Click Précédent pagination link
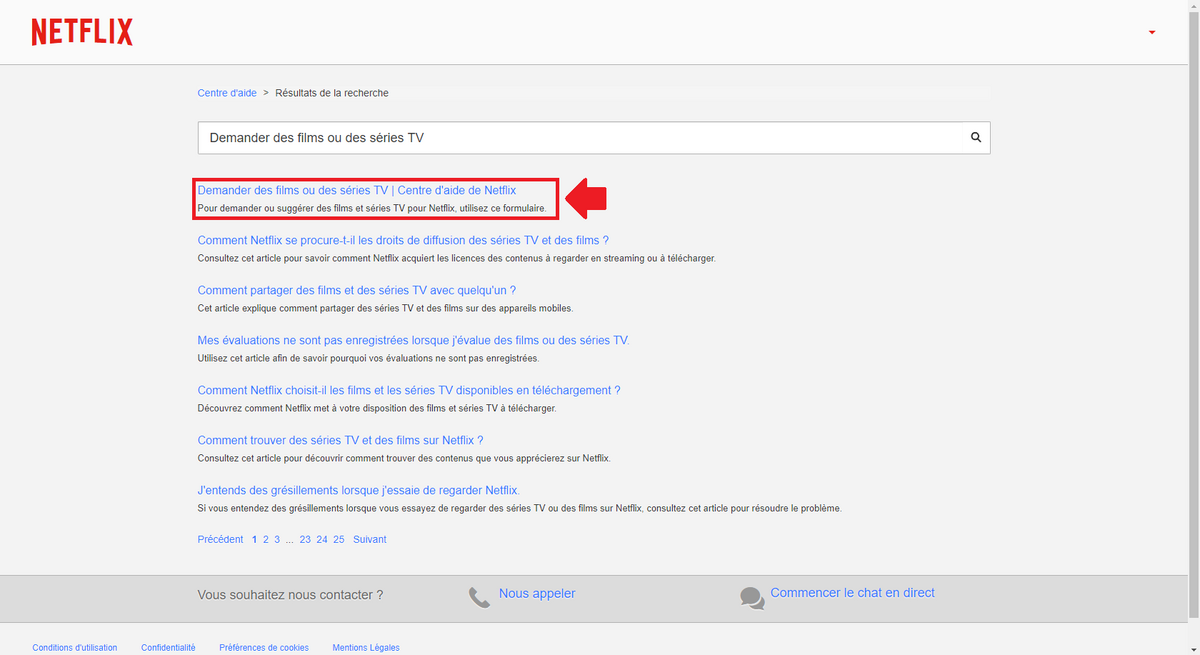 click(x=220, y=539)
